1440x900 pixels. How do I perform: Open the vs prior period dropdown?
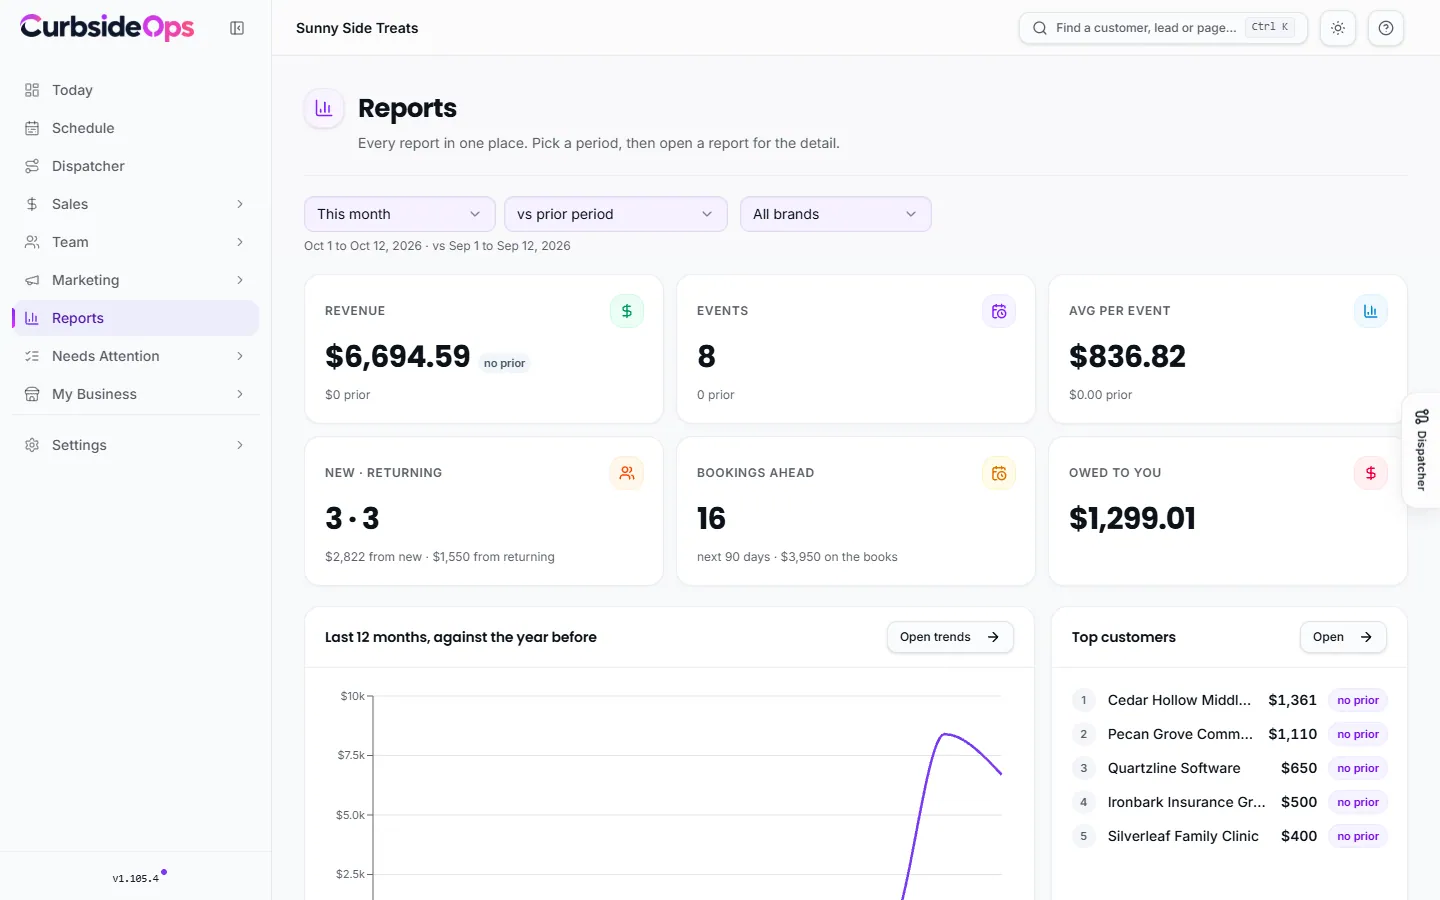616,214
